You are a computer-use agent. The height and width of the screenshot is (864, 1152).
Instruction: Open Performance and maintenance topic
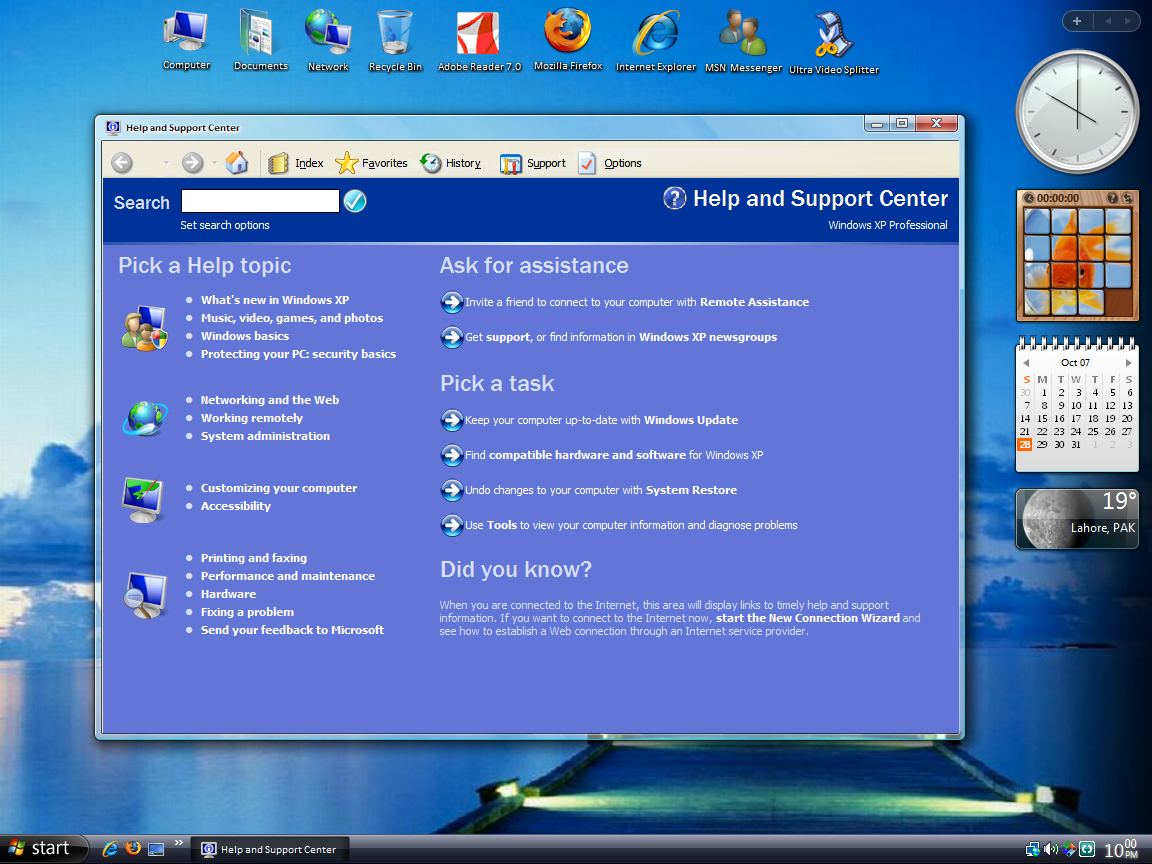pyautogui.click(x=288, y=576)
